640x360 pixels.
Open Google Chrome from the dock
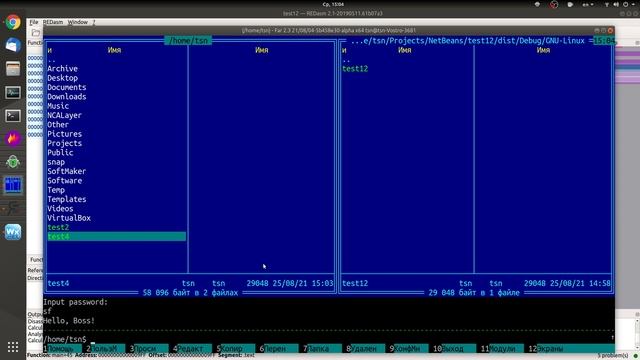tap(13, 22)
